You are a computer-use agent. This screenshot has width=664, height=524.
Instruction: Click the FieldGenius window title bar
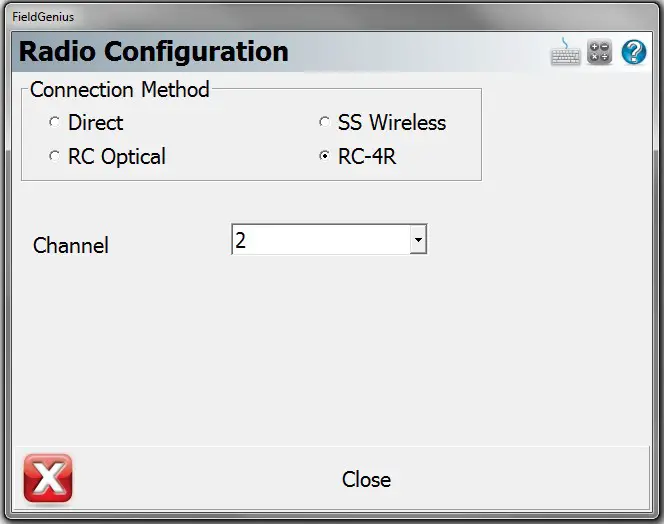click(x=300, y=16)
